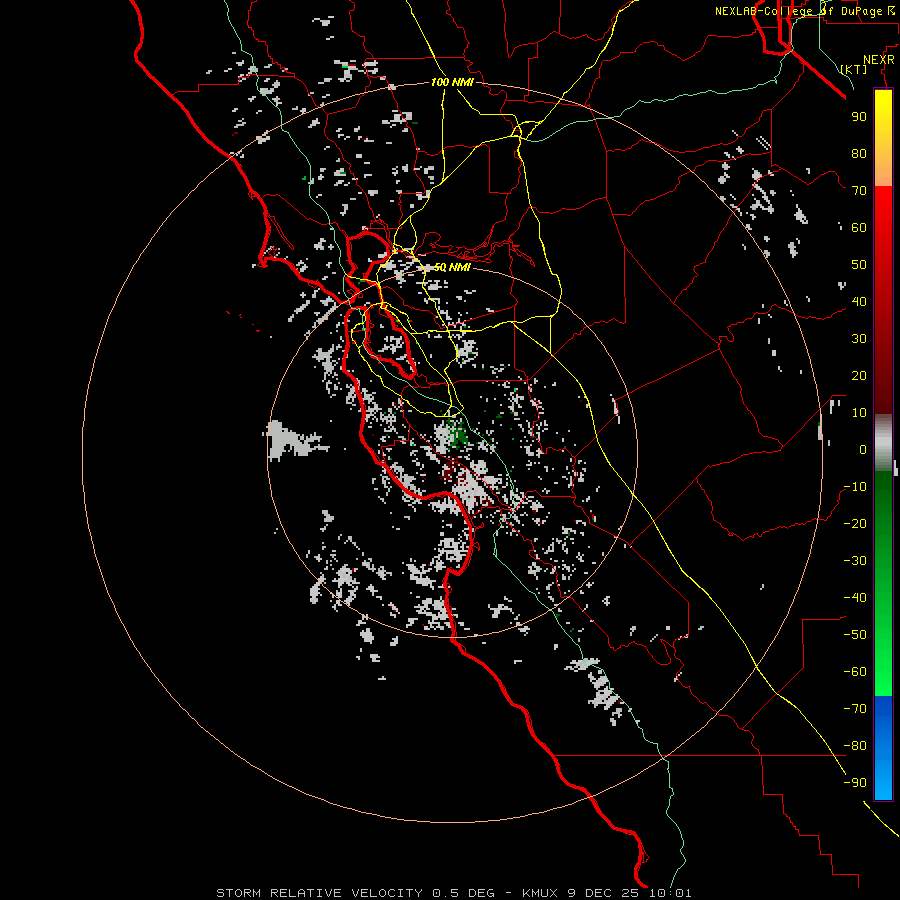Viewport: 900px width, 900px height.
Task: Click the [KT] units label above color bar
Action: point(854,69)
